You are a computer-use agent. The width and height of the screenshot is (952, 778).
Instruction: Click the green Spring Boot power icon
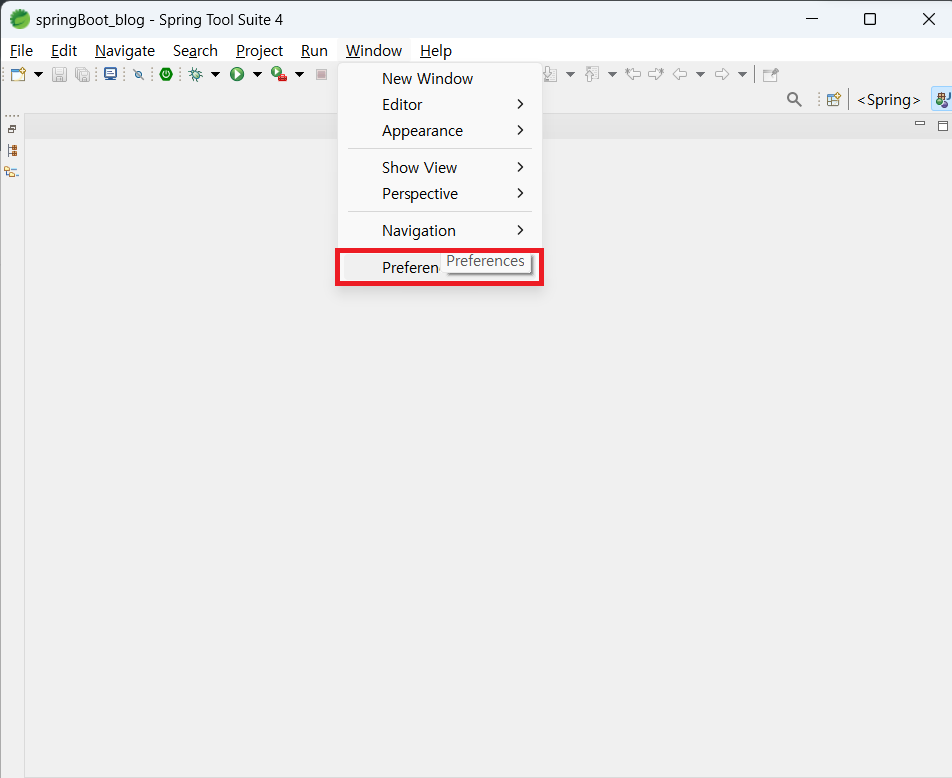coord(166,74)
